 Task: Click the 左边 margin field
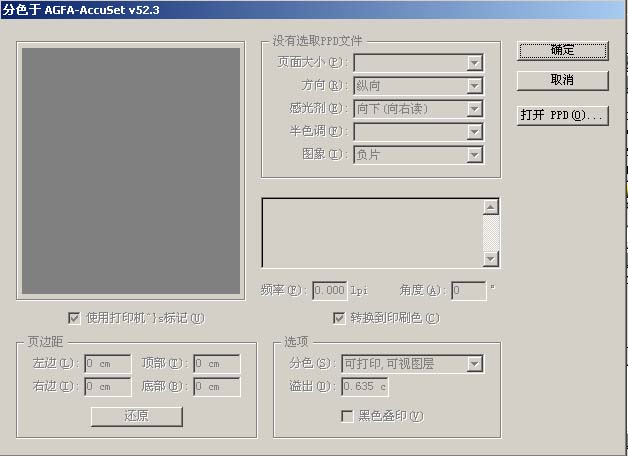click(x=108, y=364)
